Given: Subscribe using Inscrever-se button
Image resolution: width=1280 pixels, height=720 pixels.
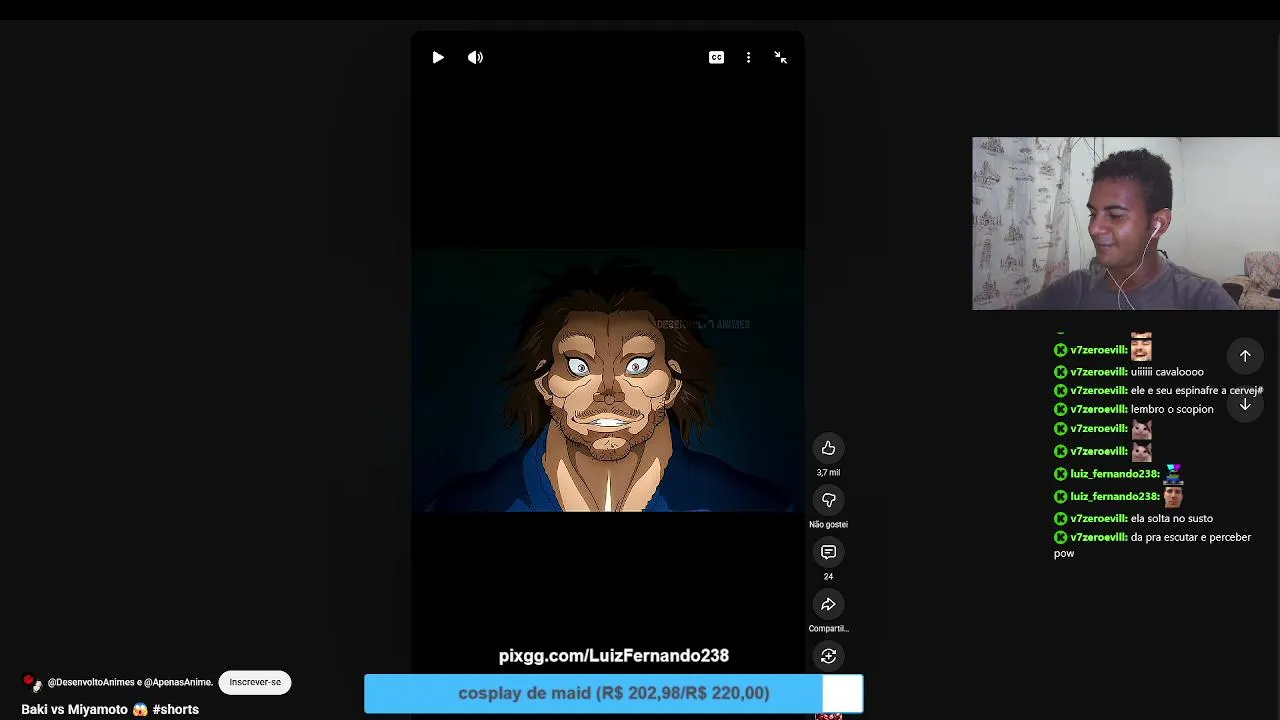Looking at the screenshot, I should [255, 682].
